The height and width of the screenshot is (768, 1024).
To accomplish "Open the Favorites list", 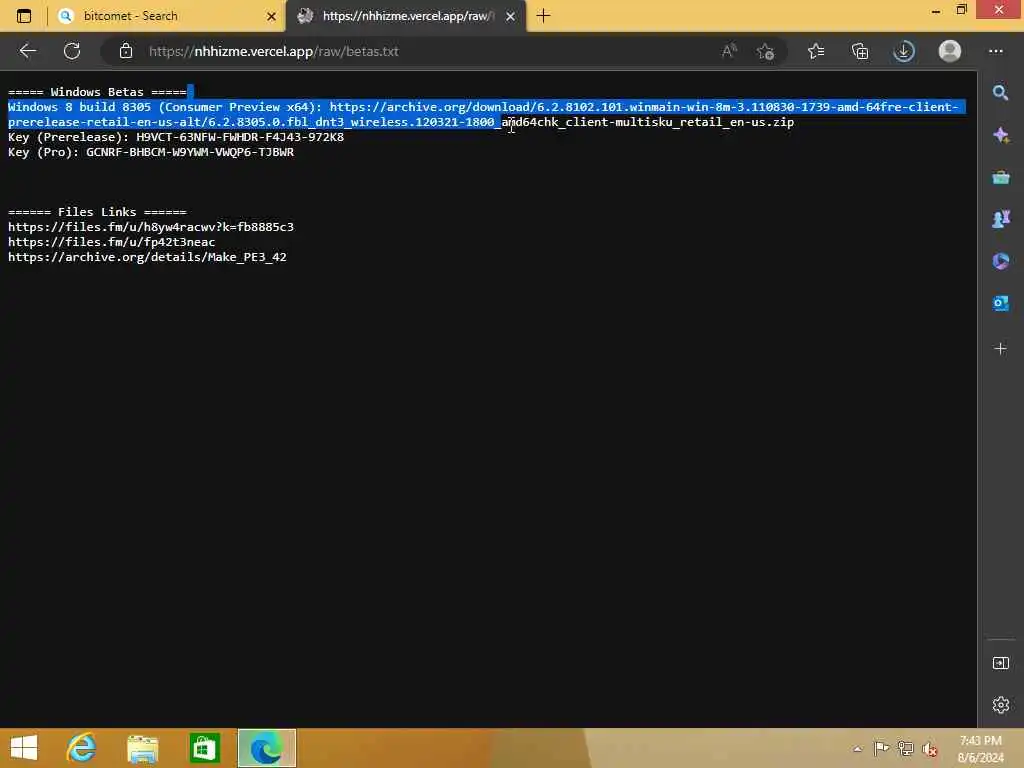I will click(x=816, y=51).
